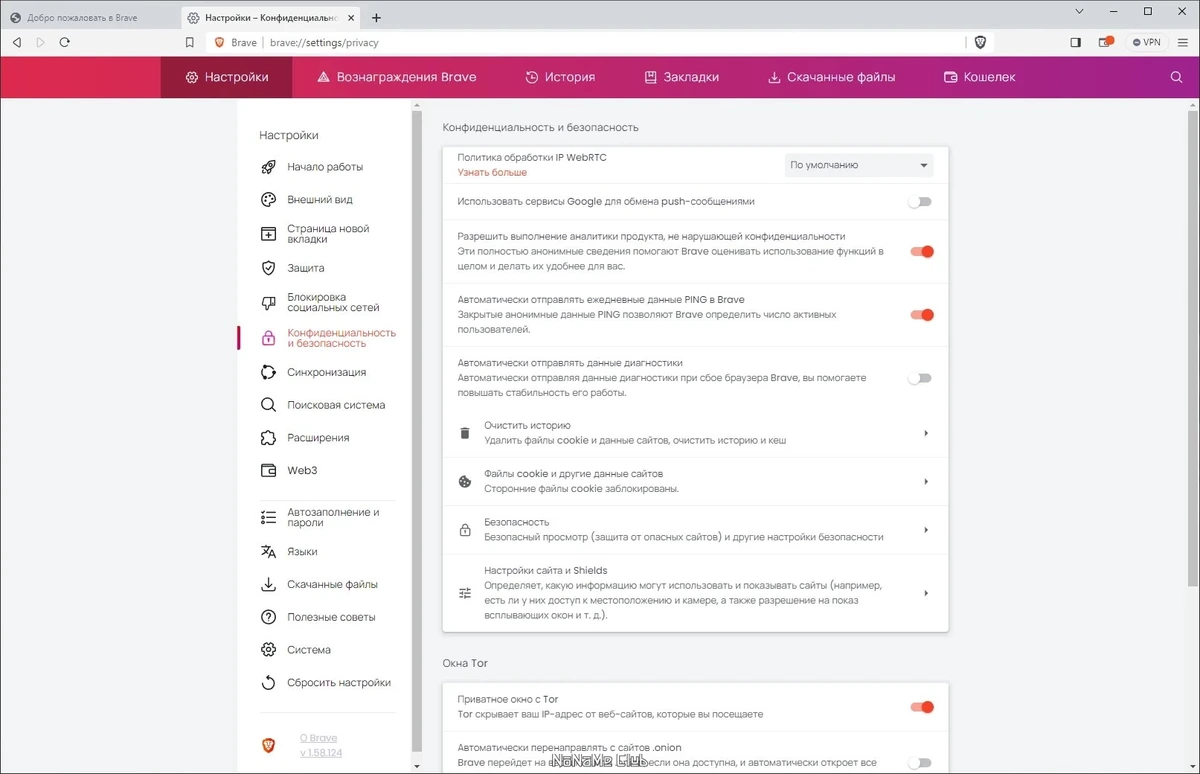This screenshot has width=1200, height=774.
Task: Open the hamburger main menu
Action: (x=1182, y=42)
